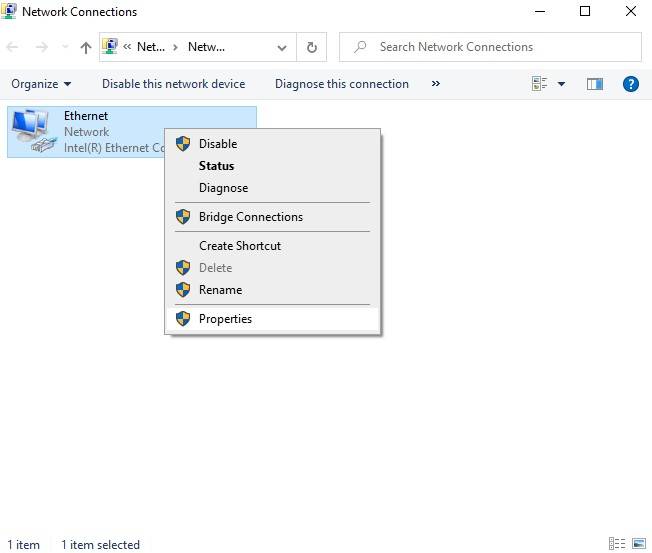Click the '1 item selected' status text
The width and height of the screenshot is (652, 553).
tap(100, 545)
